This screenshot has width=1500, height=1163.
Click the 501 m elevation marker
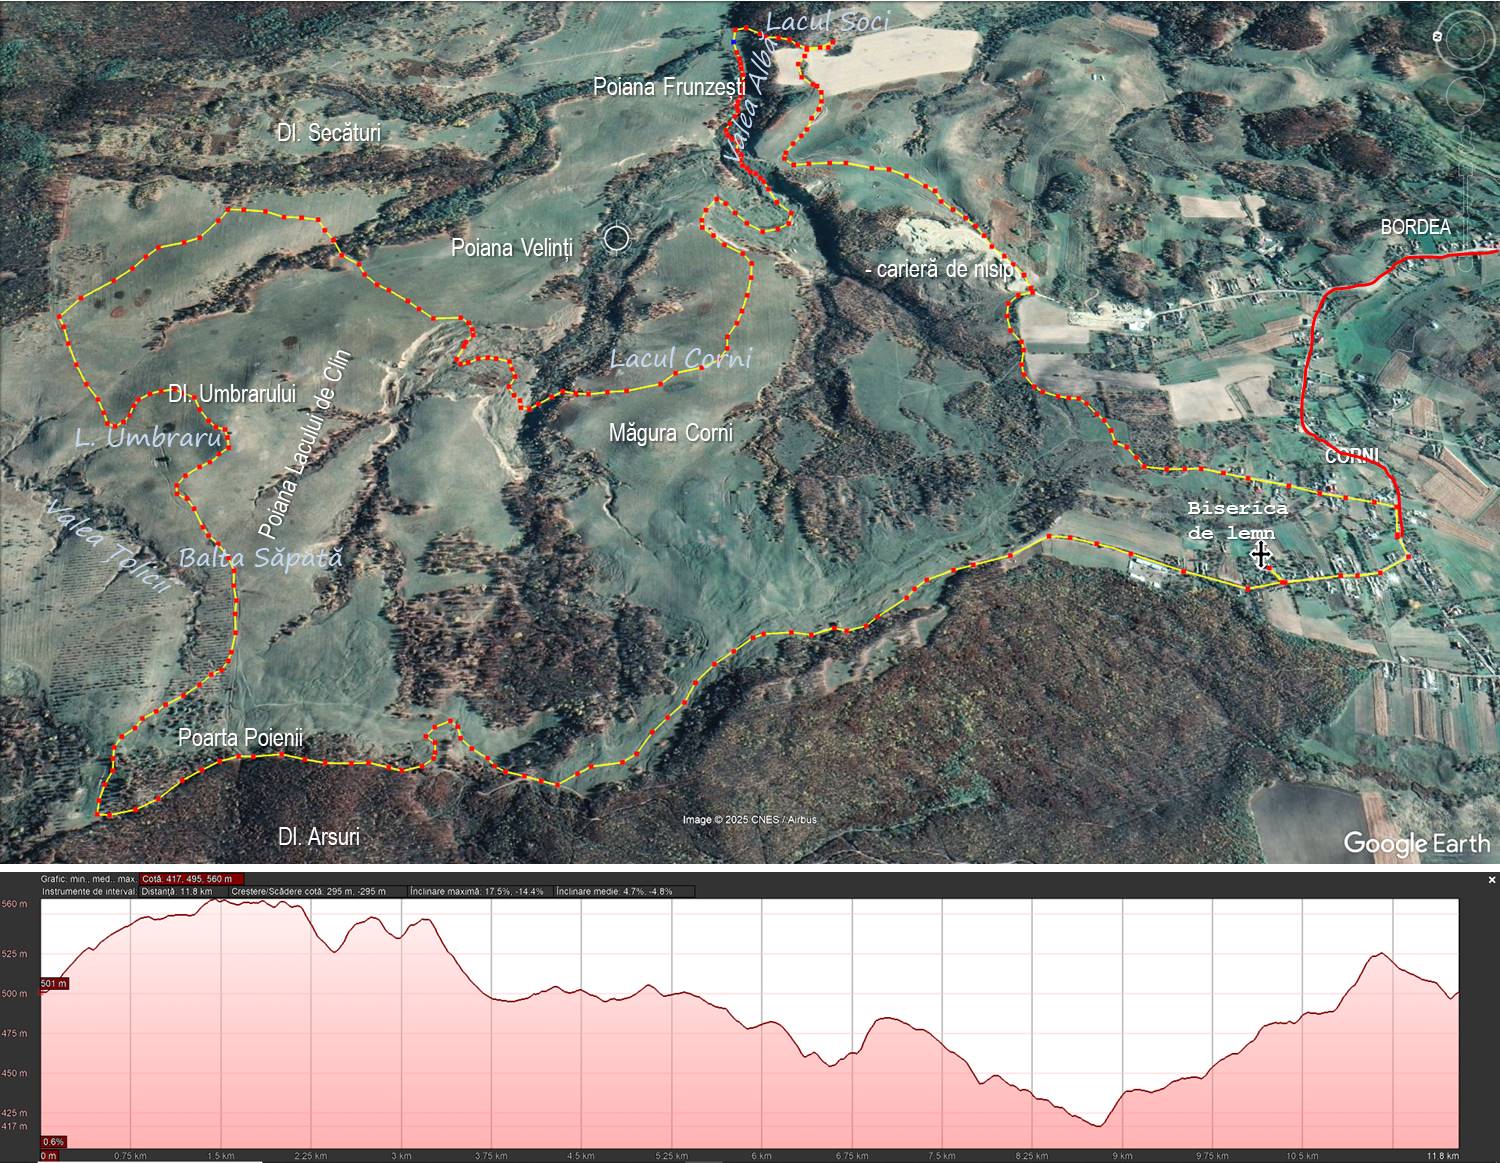click(54, 983)
